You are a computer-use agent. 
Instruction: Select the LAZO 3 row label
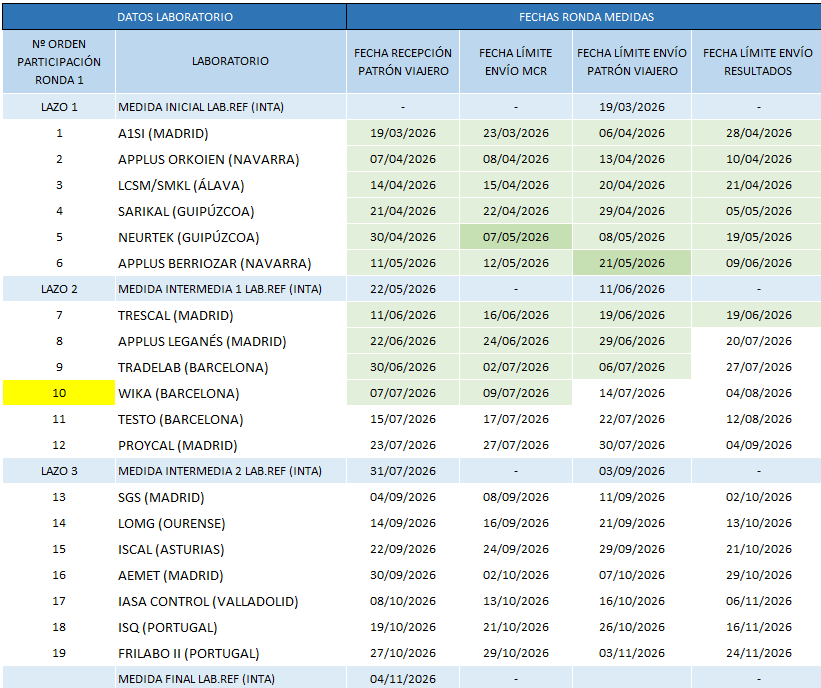point(59,471)
